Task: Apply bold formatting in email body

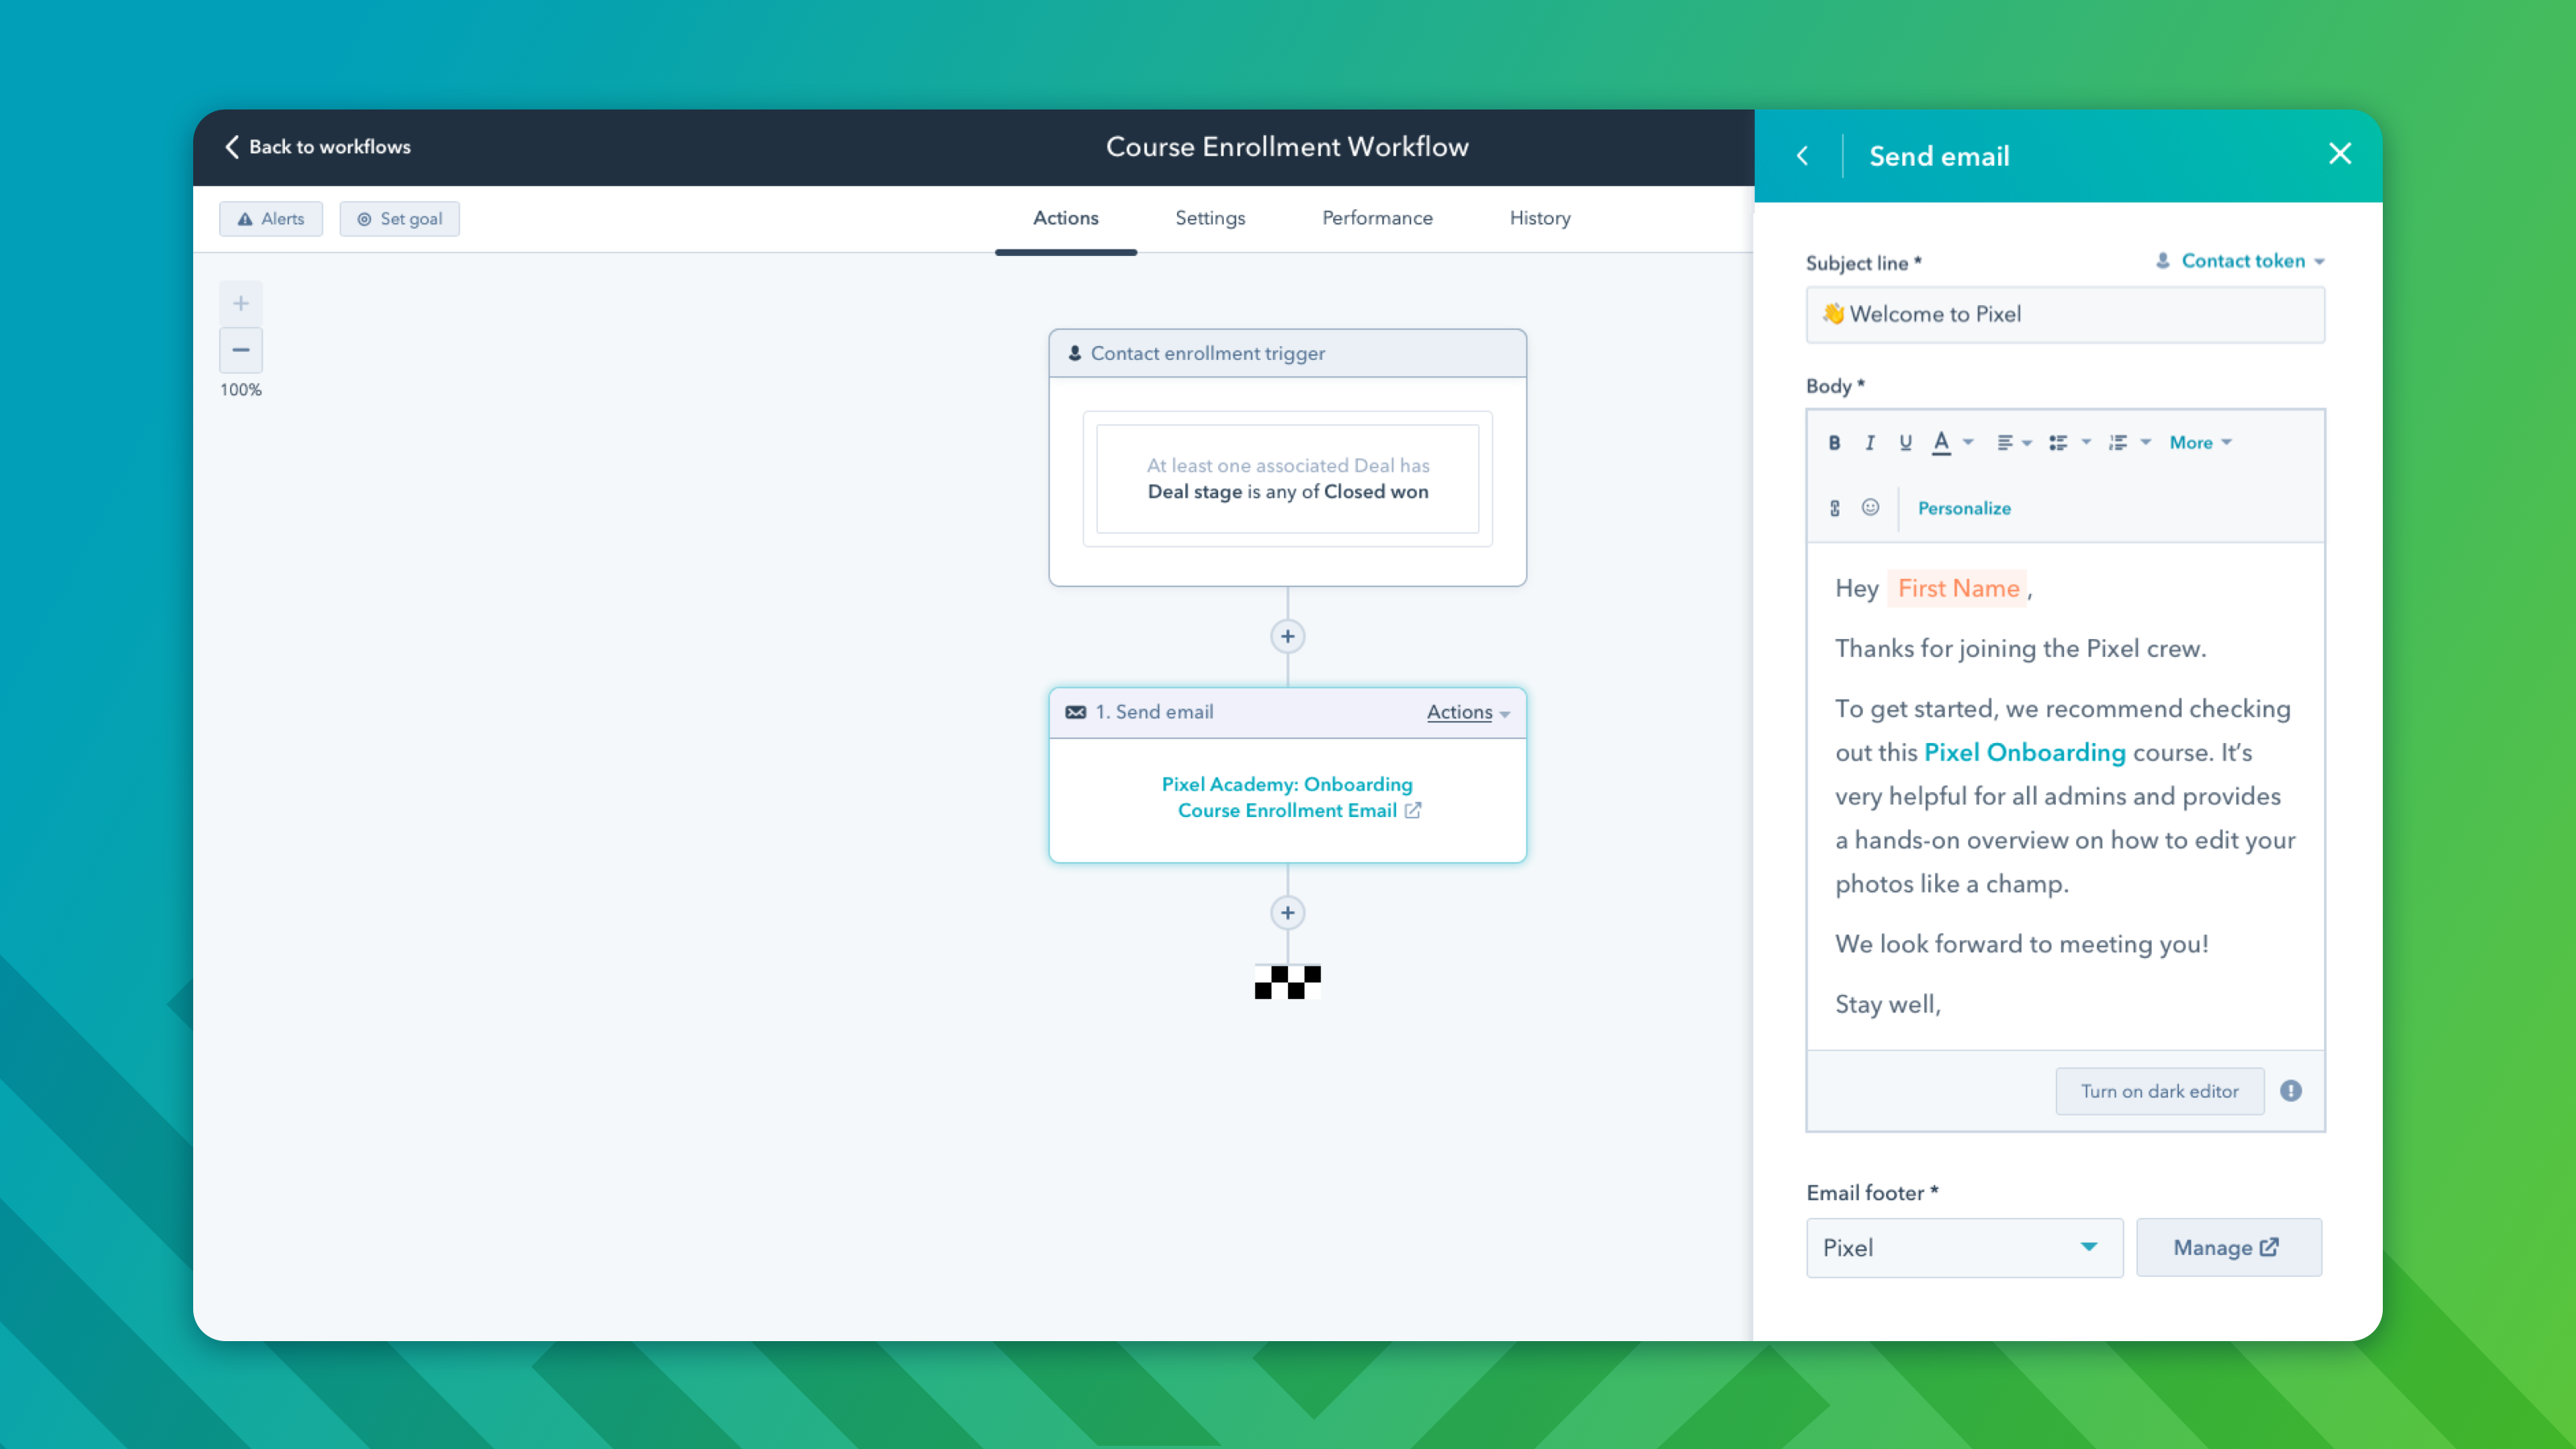Action: 1835,442
